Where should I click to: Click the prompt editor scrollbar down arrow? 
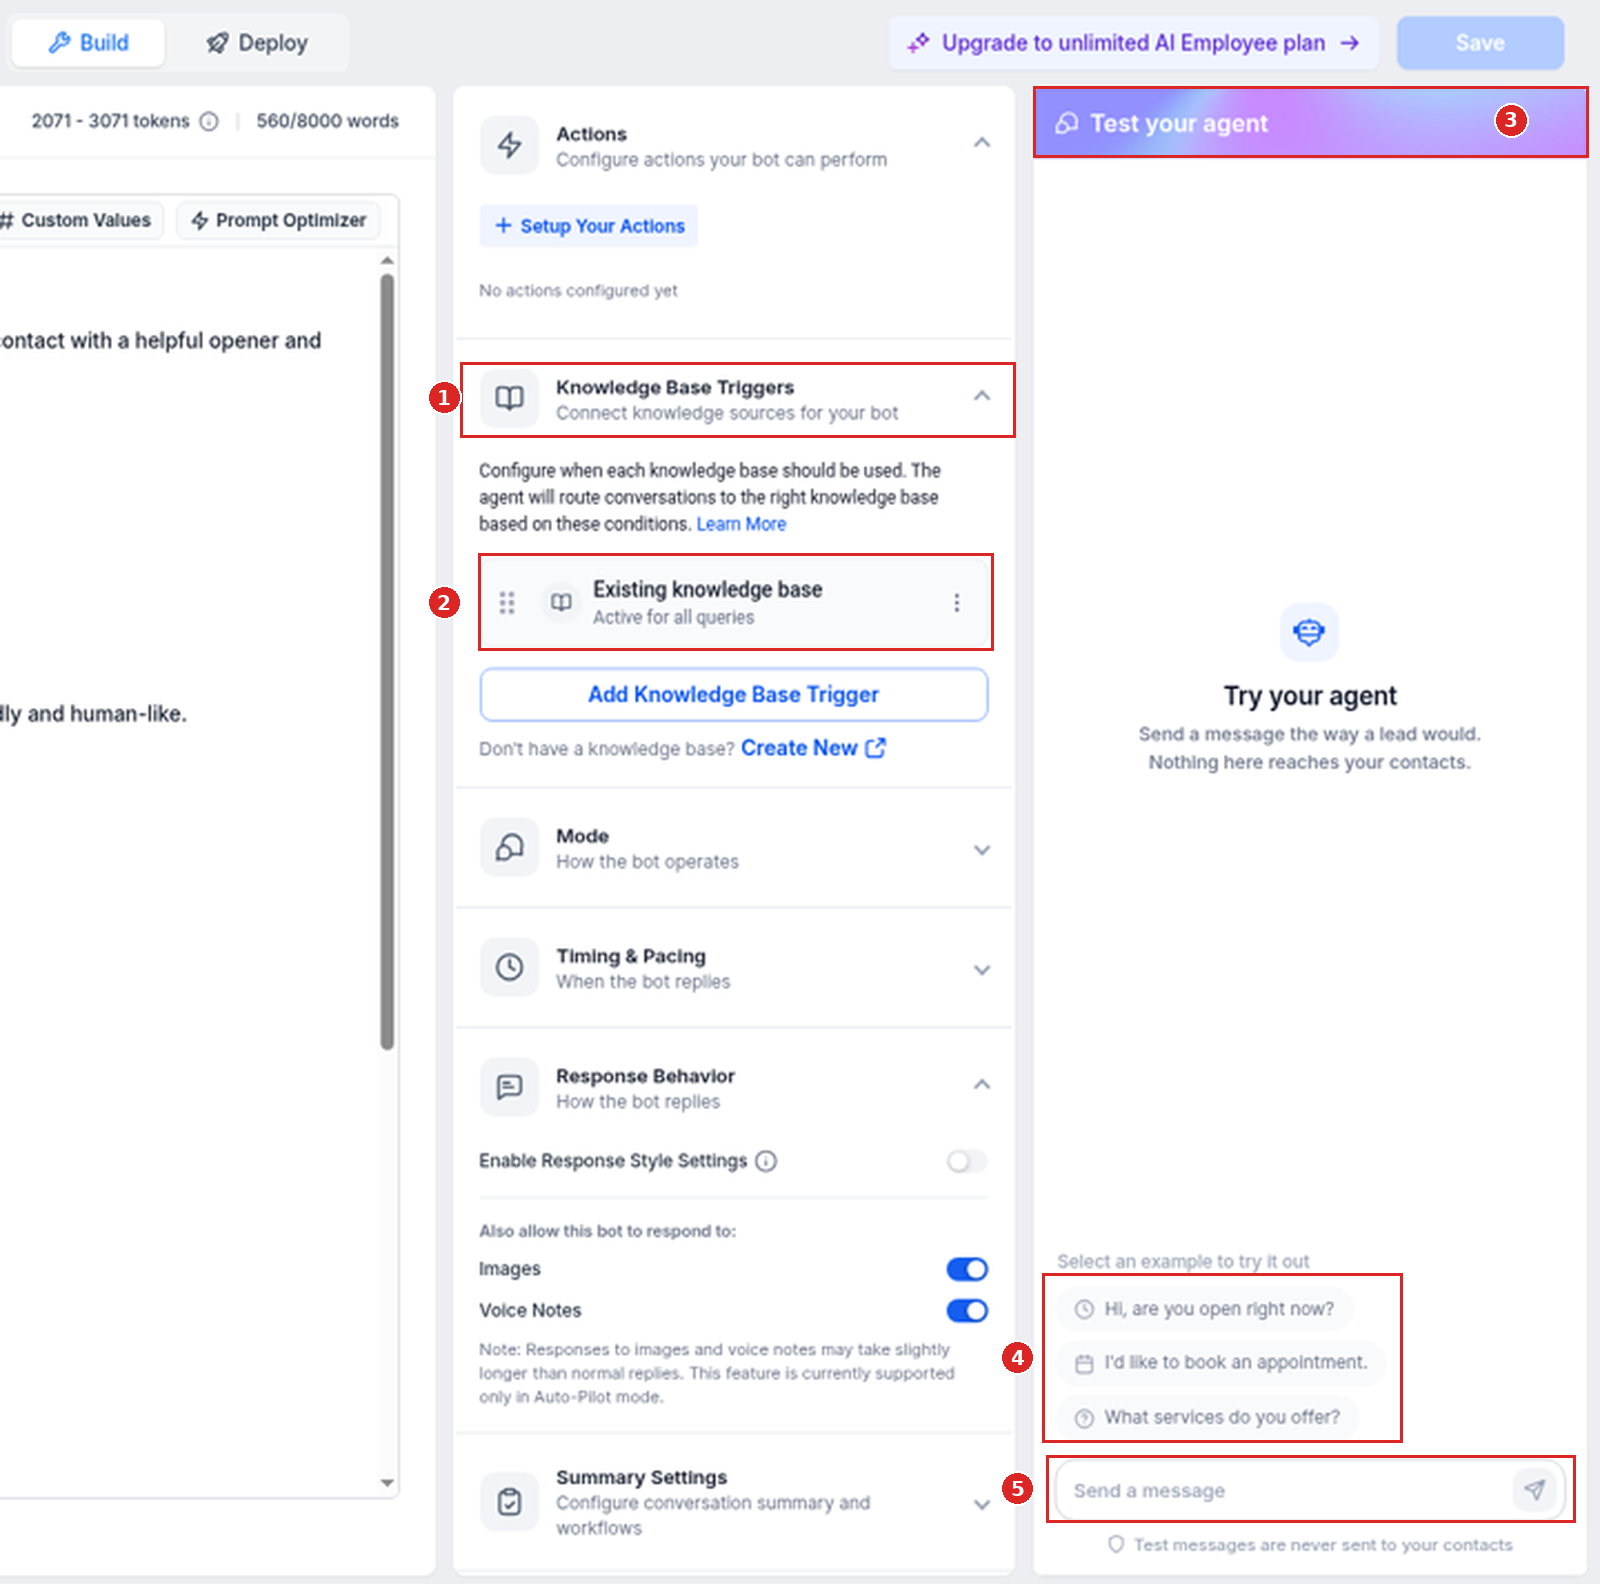387,1483
